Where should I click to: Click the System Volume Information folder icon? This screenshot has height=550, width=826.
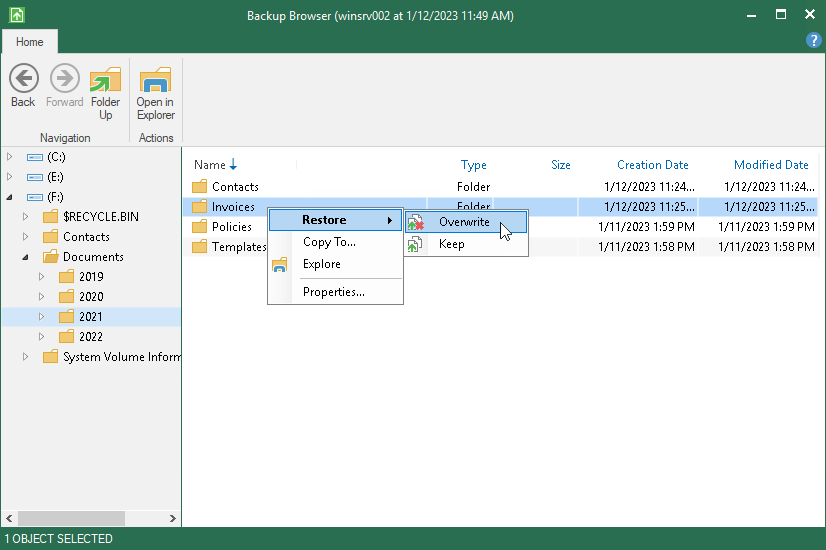(x=51, y=357)
